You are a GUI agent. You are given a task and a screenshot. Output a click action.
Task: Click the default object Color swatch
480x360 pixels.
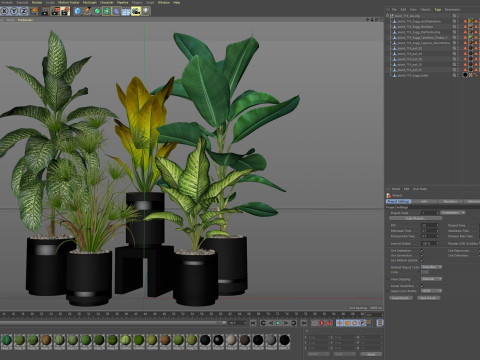[425, 272]
